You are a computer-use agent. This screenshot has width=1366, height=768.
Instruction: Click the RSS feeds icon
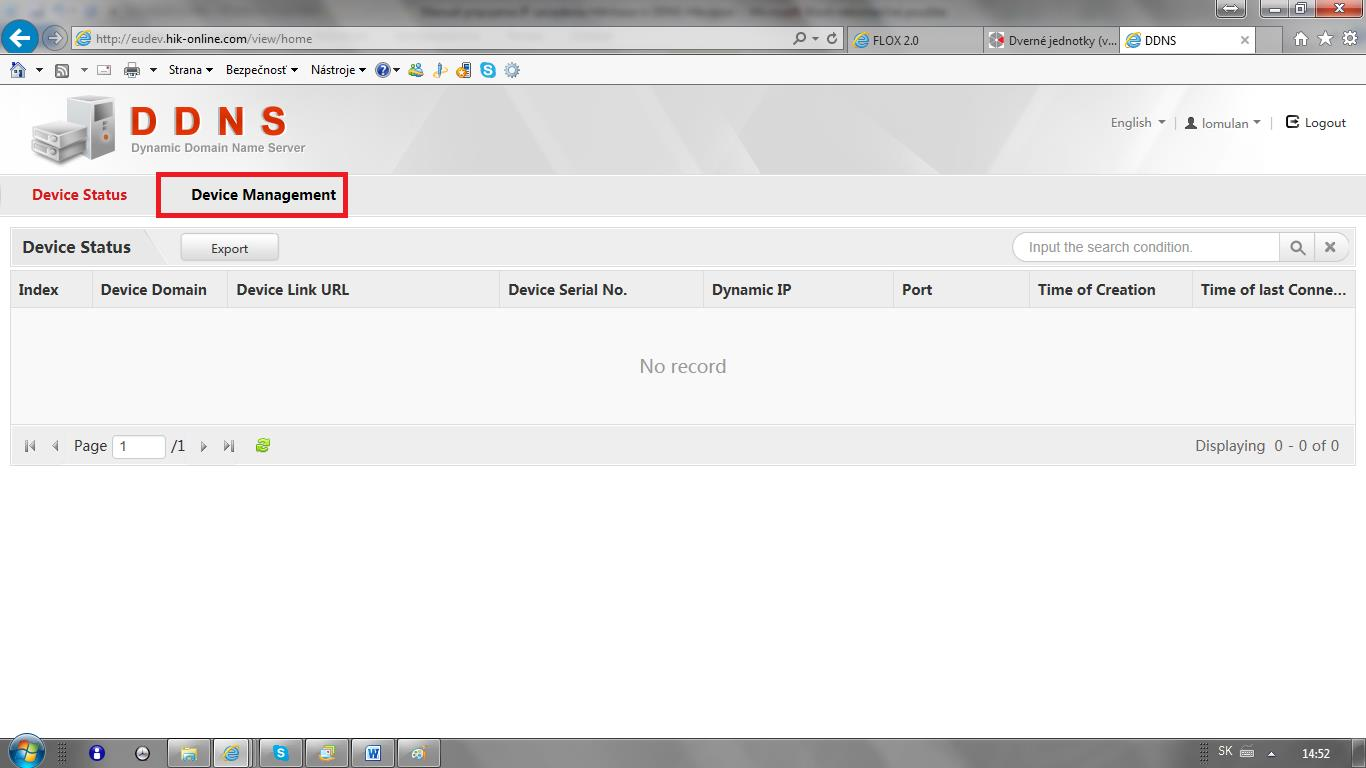point(62,70)
